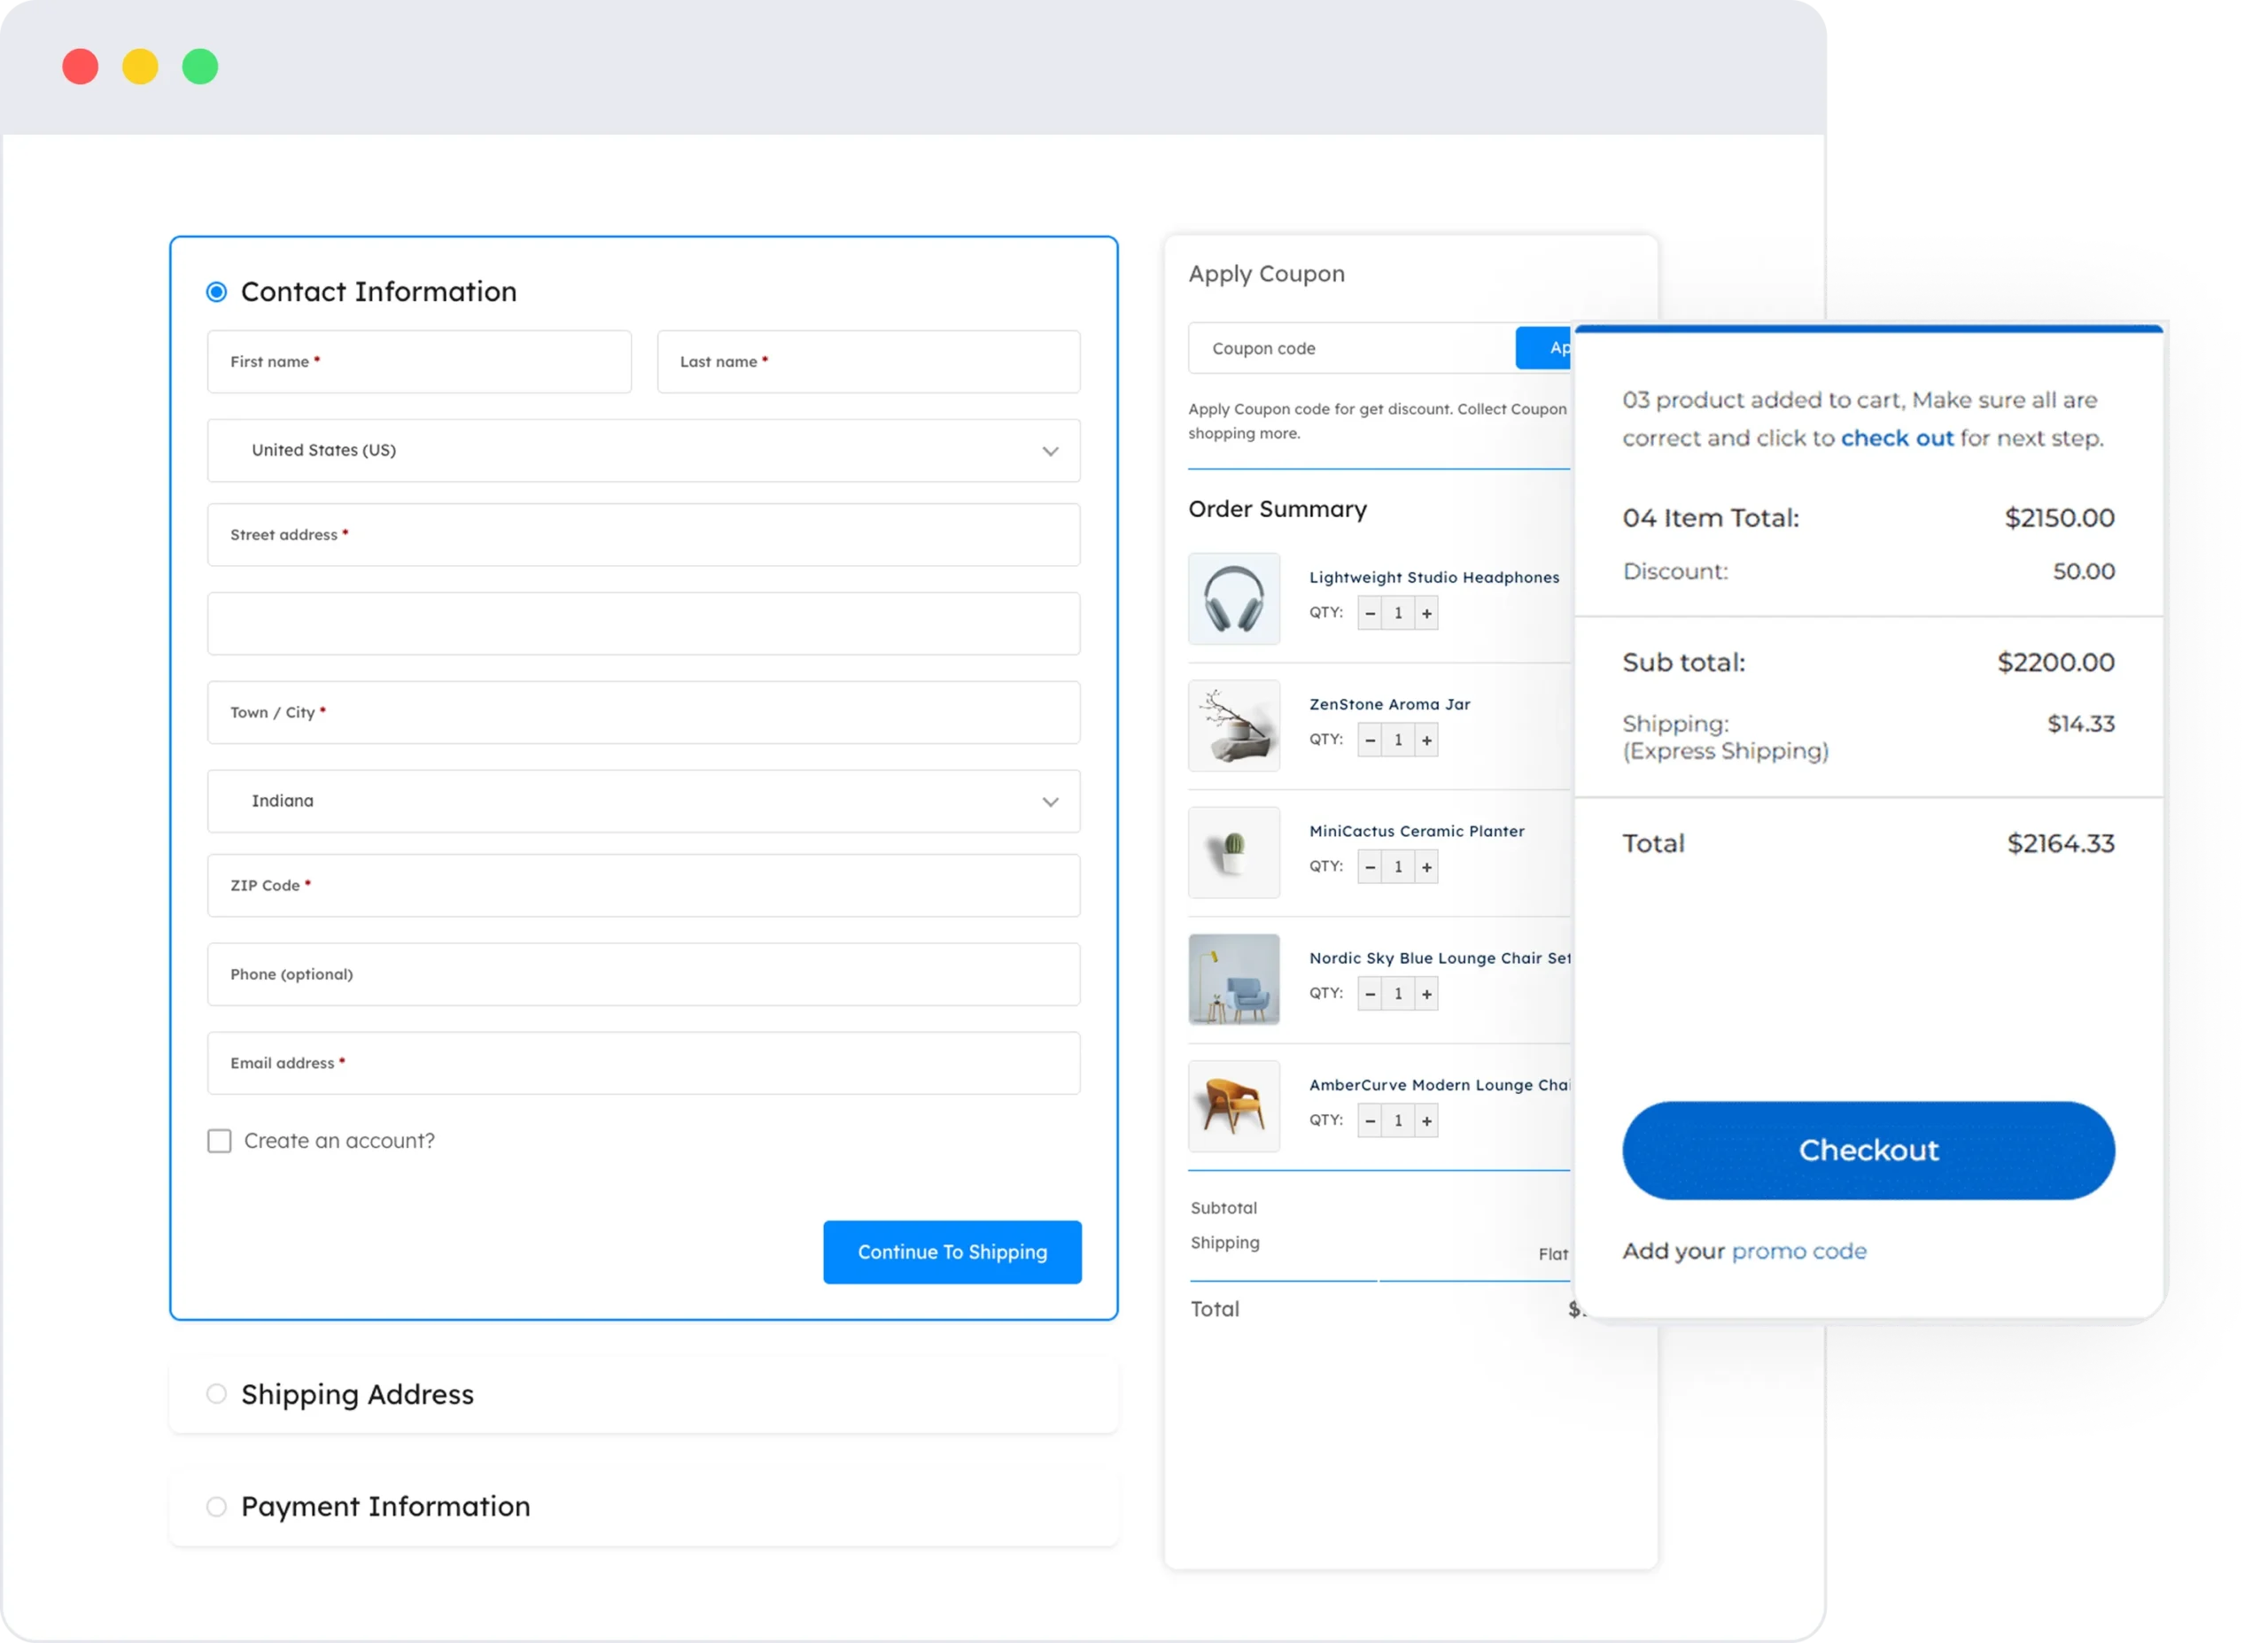Increase quantity of MiniCactus Ceramic Planter
Screen dimensions: 2268x1643
[1427, 867]
